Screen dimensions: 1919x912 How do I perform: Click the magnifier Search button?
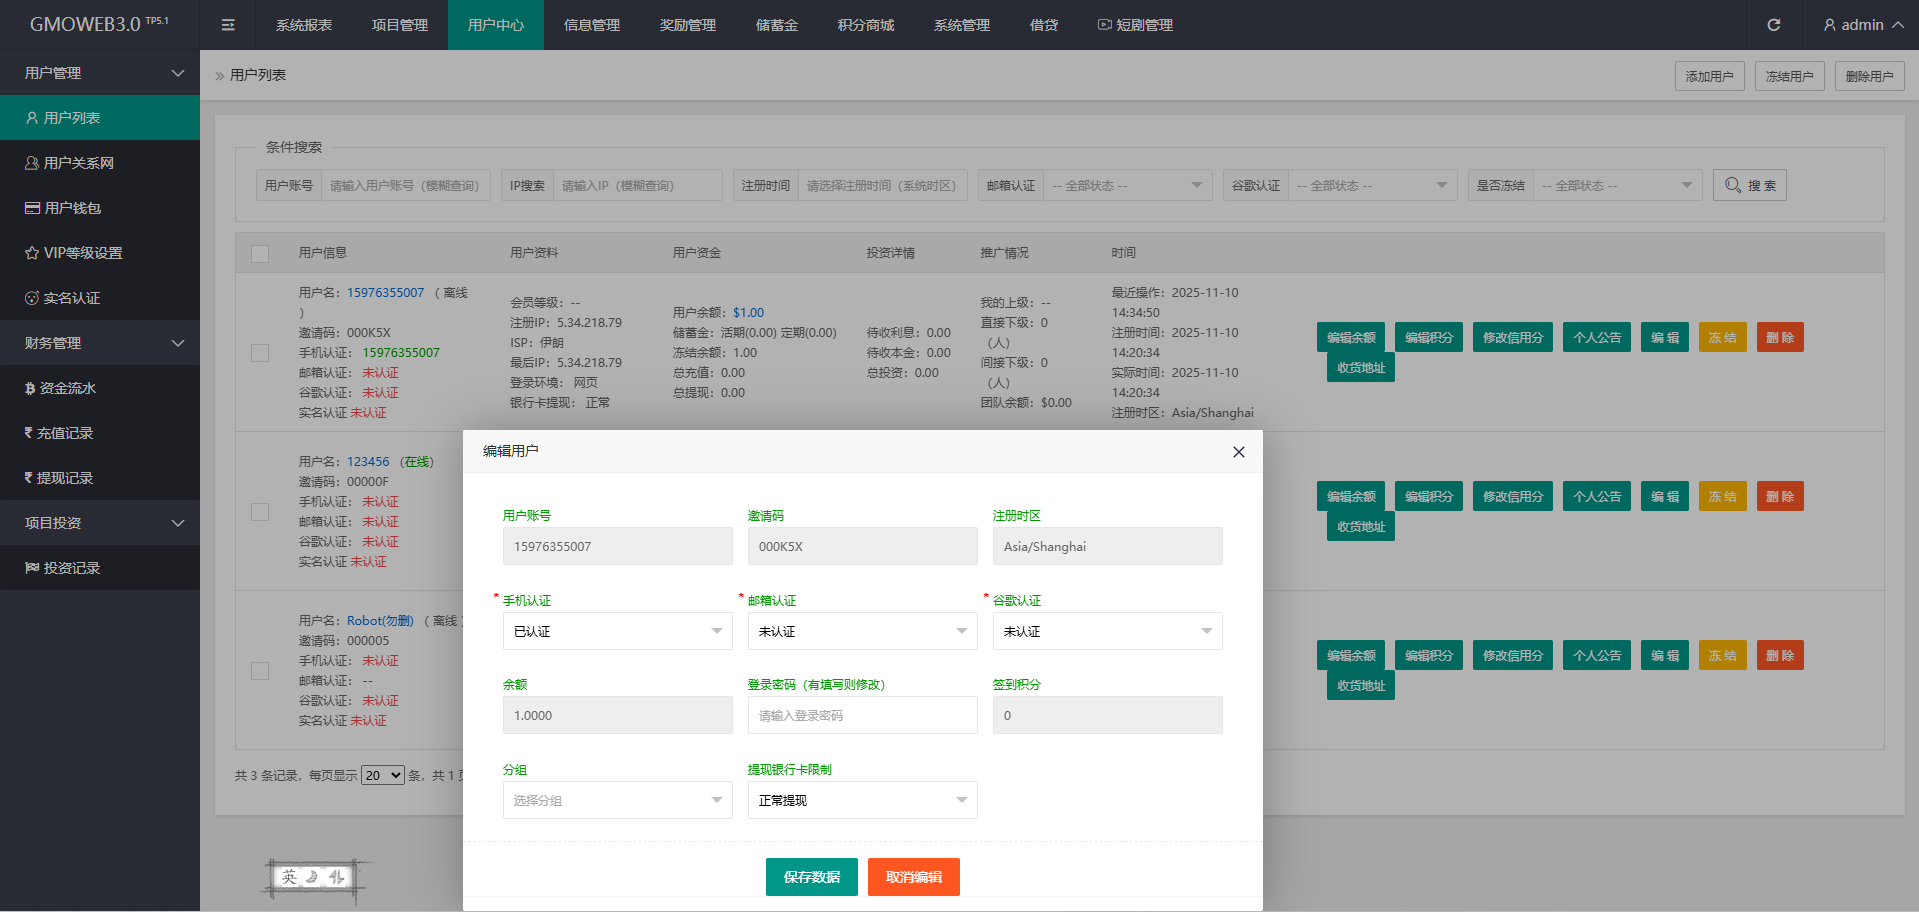coord(1749,185)
